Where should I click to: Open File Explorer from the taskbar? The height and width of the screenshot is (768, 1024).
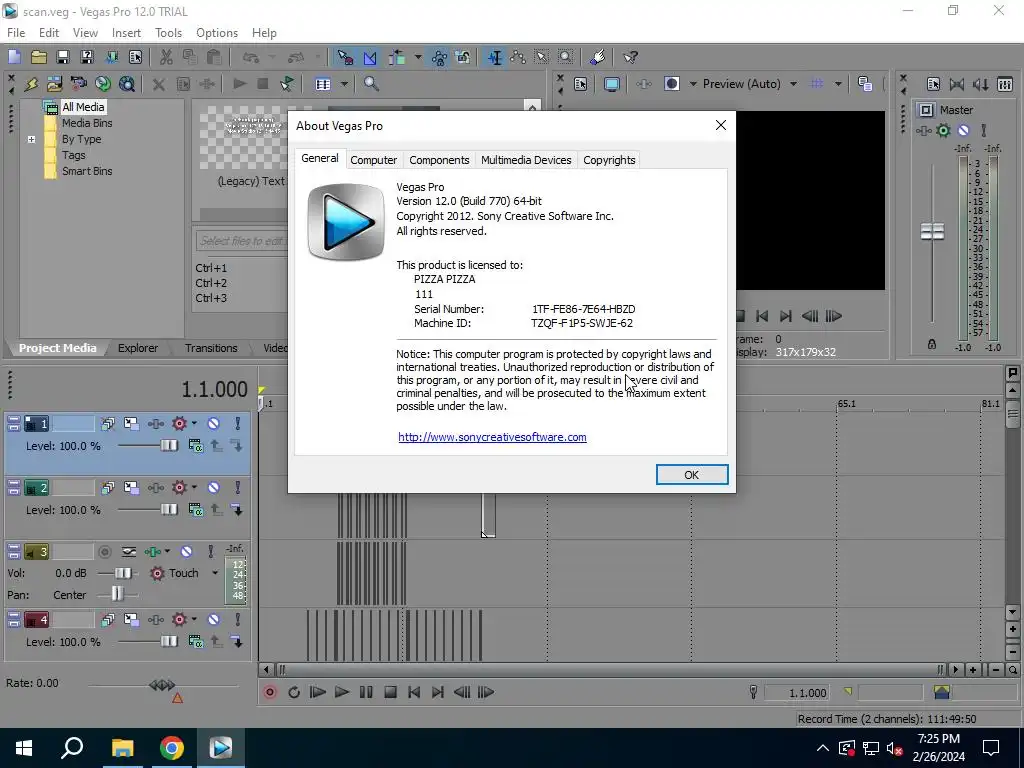click(x=122, y=748)
